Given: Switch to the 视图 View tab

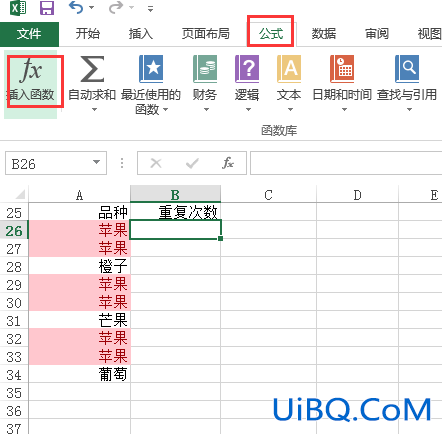Looking at the screenshot, I should 429,34.
